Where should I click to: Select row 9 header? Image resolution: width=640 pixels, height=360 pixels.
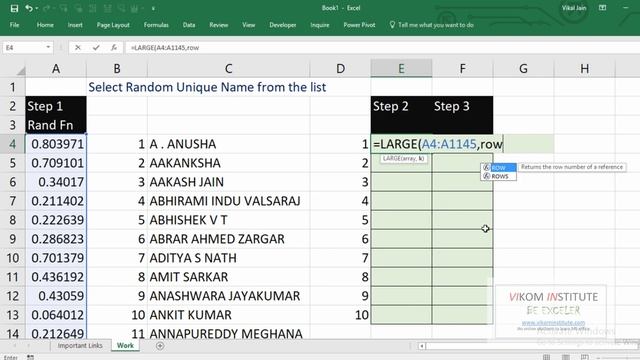click(x=13, y=239)
